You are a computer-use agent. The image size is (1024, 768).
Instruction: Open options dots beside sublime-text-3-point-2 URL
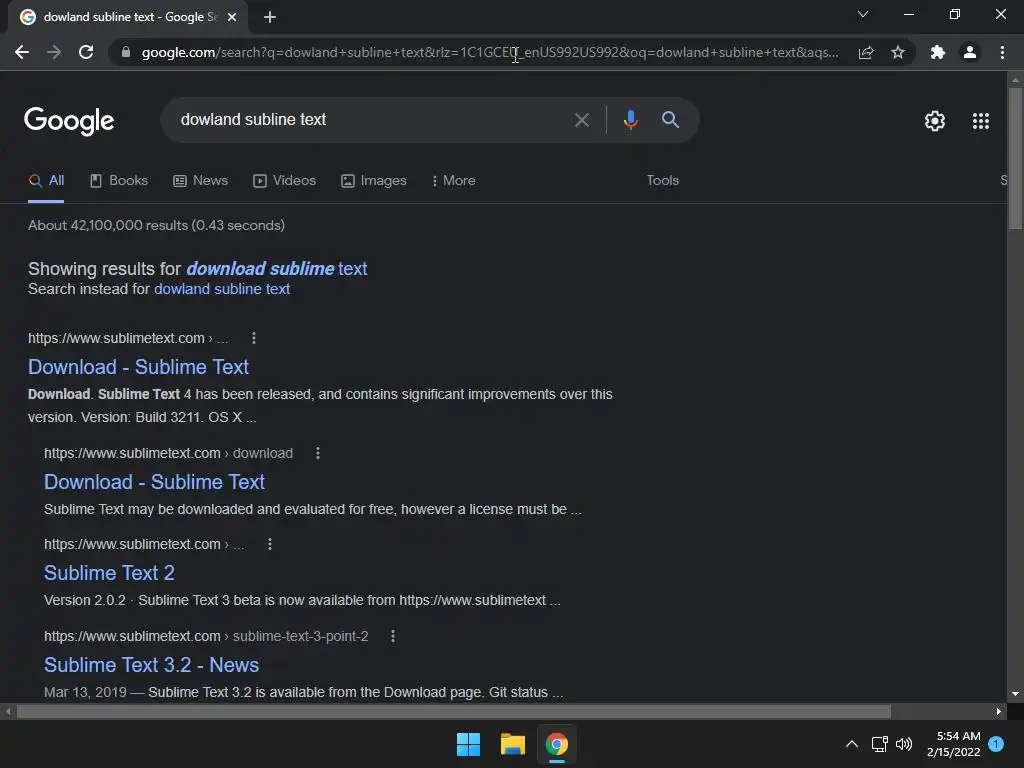click(x=392, y=636)
